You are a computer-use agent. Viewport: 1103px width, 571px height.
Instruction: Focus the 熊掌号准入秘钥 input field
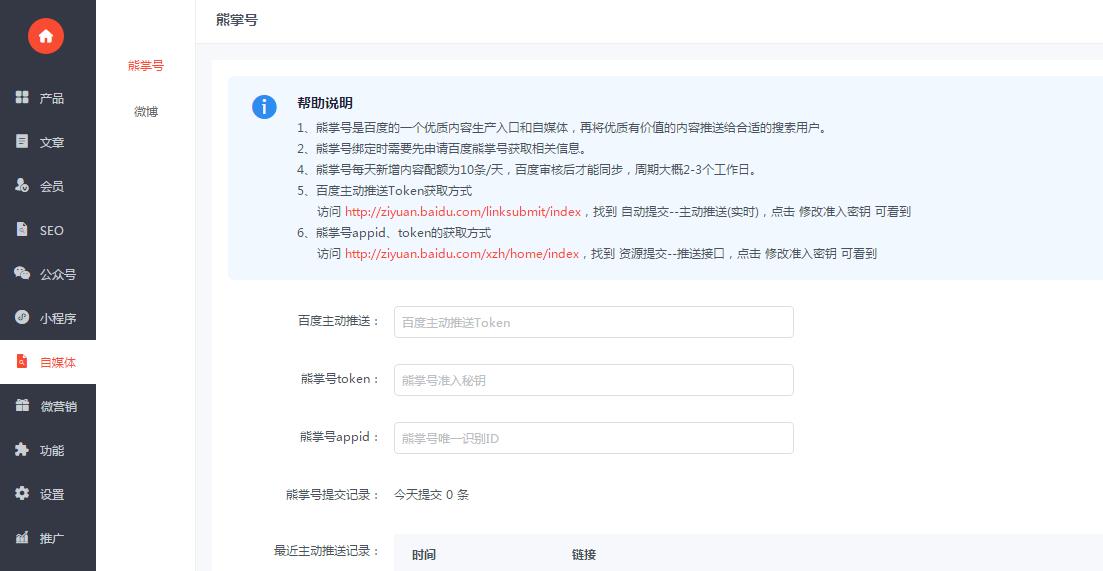pos(594,380)
